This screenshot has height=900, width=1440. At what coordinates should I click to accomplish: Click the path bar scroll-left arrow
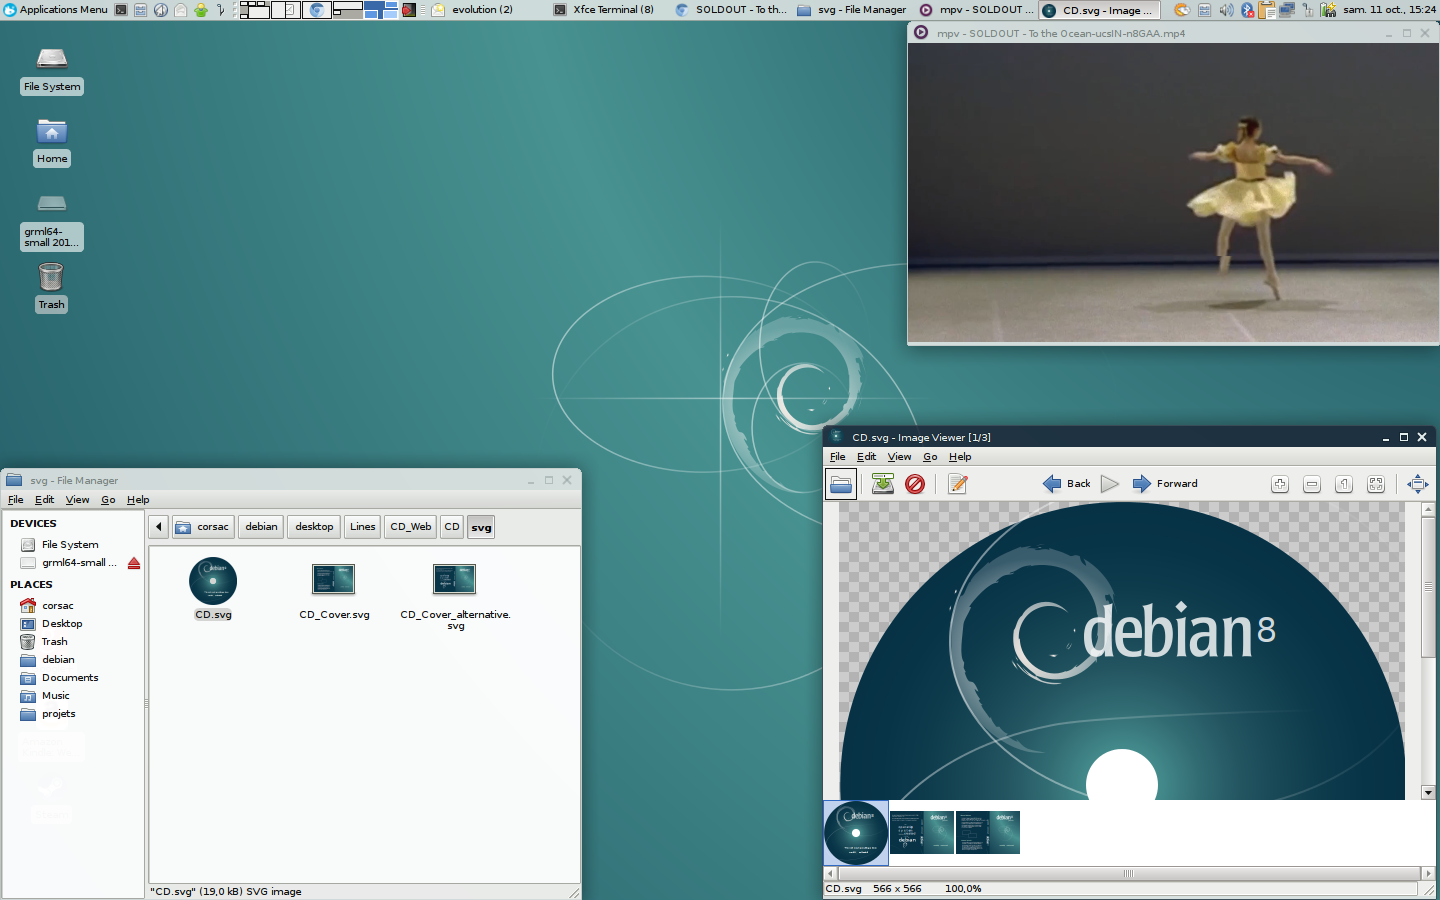coord(159,527)
